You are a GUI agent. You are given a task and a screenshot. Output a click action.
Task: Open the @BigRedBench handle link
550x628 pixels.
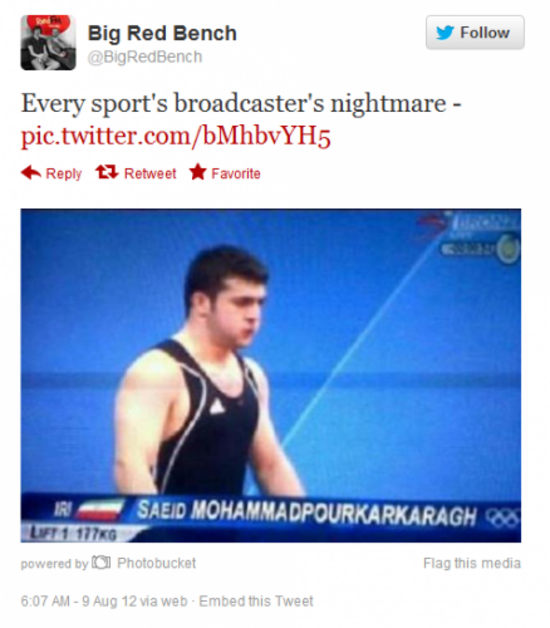145,57
